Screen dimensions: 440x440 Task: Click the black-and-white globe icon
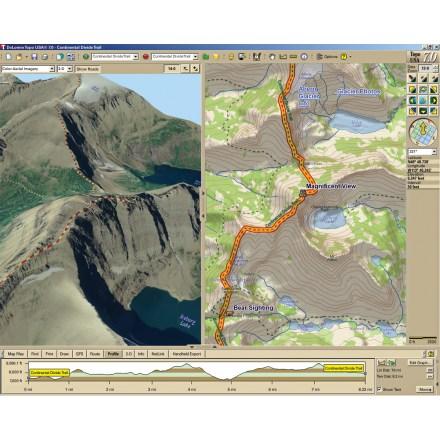coord(242,57)
